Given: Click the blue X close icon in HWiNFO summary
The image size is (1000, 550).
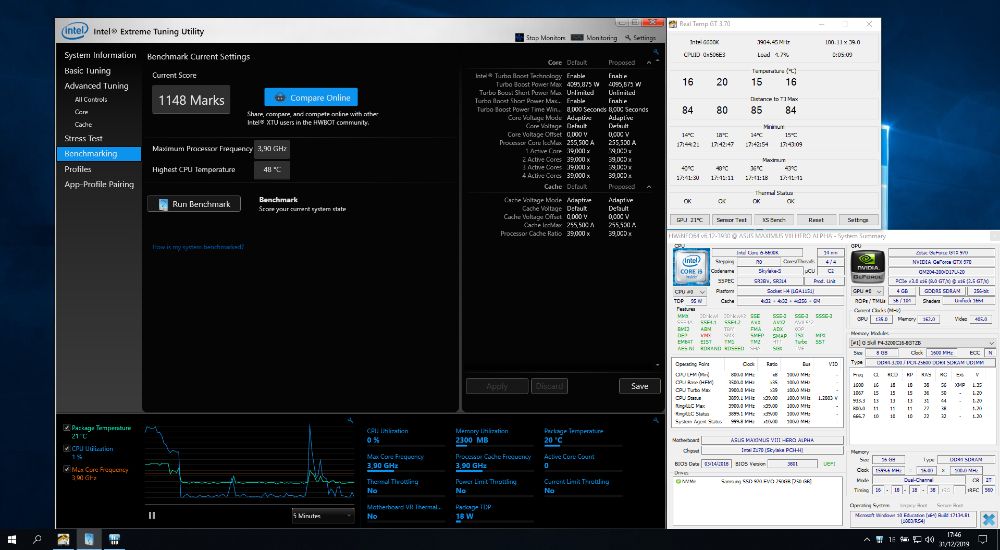Looking at the screenshot, I should (989, 519).
